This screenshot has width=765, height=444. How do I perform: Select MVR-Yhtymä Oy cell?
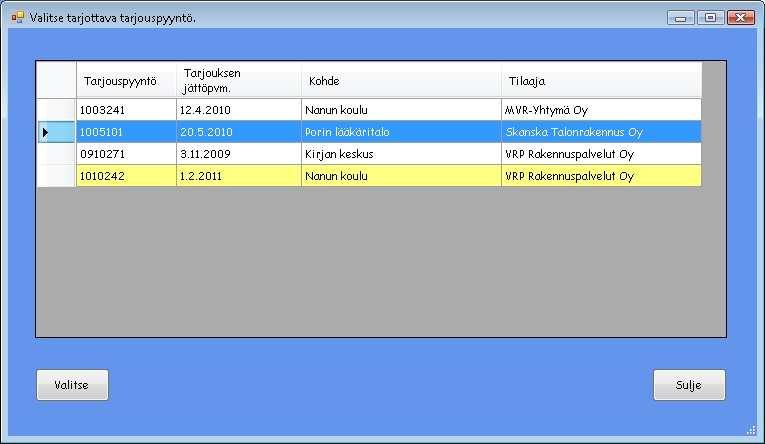(602, 110)
